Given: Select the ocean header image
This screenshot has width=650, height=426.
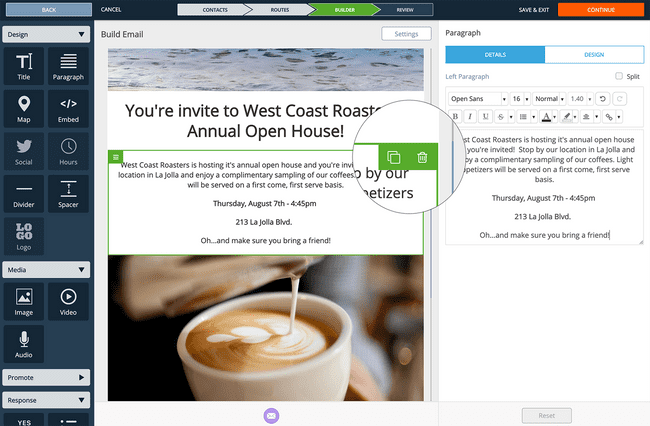Looking at the screenshot, I should click(x=266, y=70).
